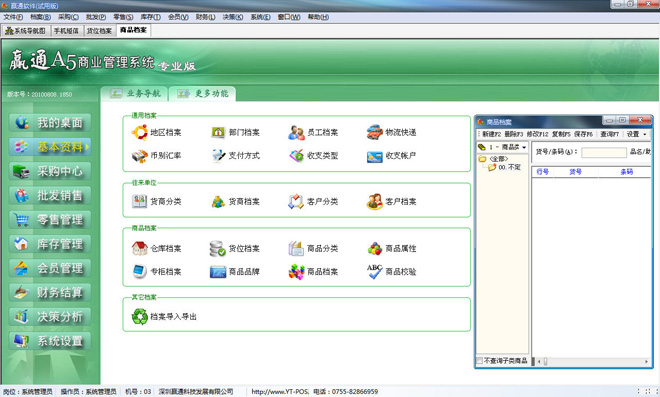Image resolution: width=660 pixels, height=397 pixels.
Task: Expand the 商品类 category dropdown
Action: (x=524, y=147)
